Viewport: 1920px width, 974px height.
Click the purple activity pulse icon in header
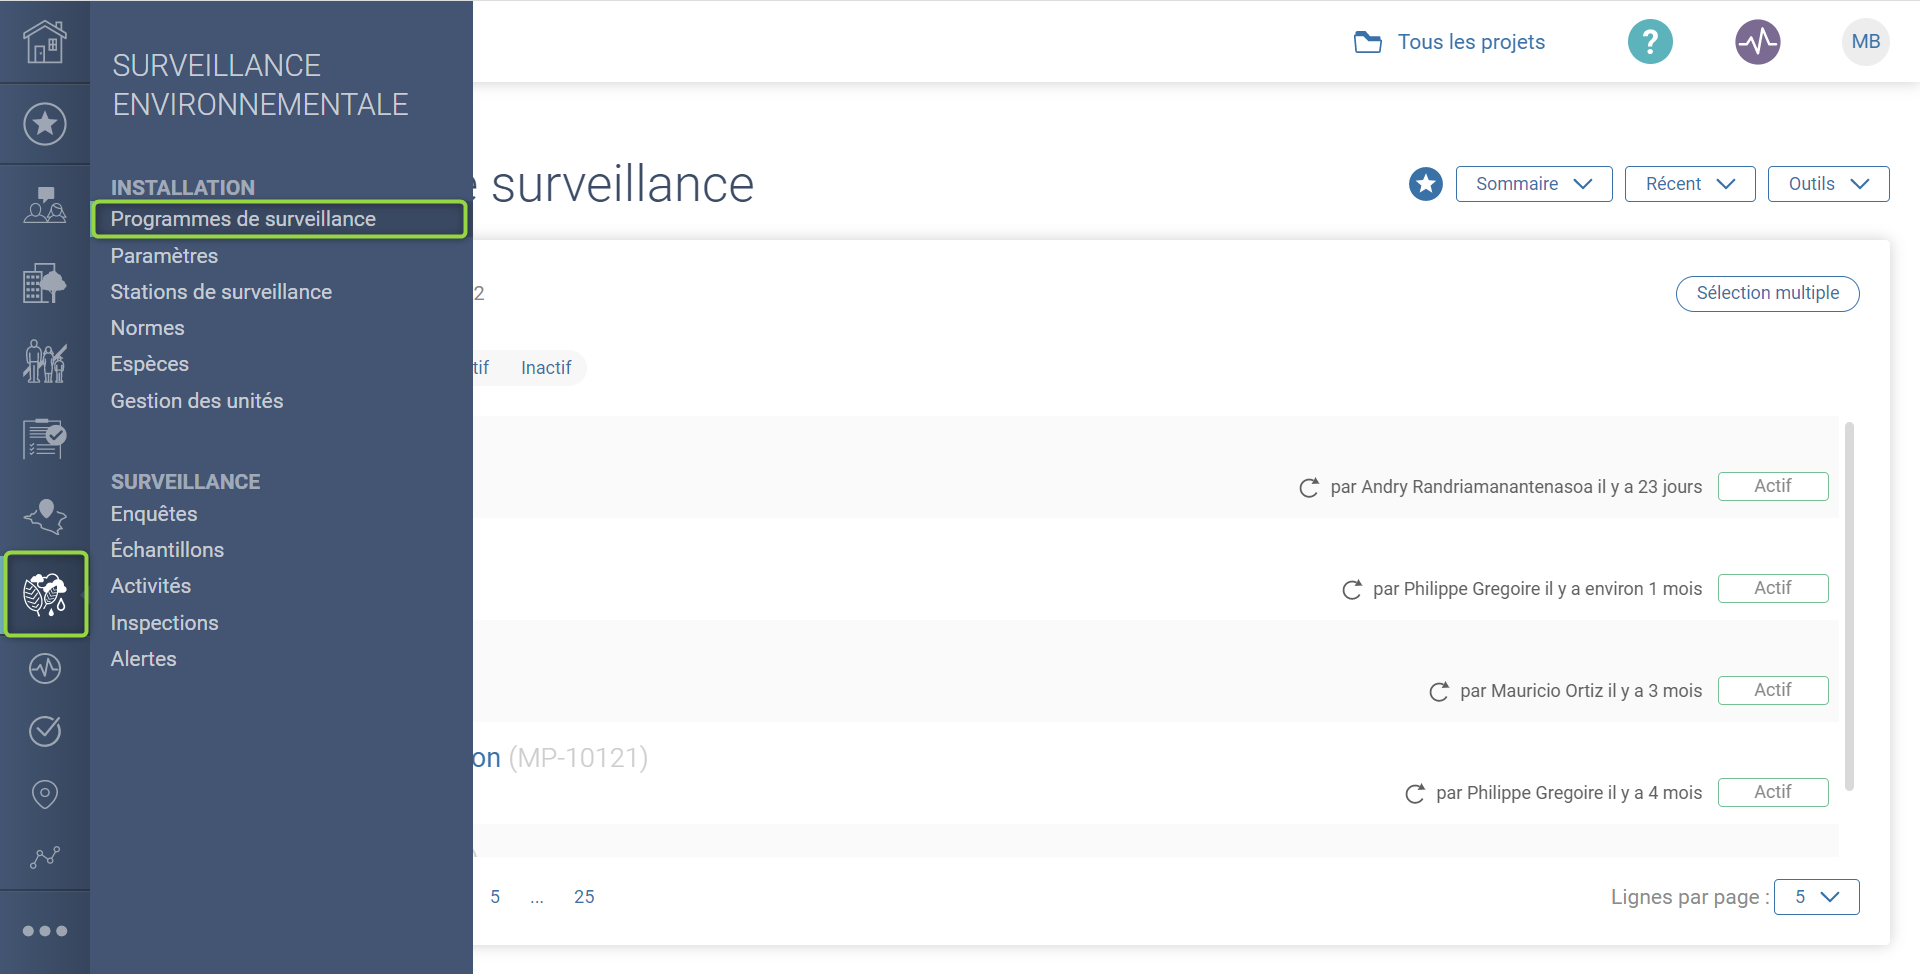point(1757,42)
